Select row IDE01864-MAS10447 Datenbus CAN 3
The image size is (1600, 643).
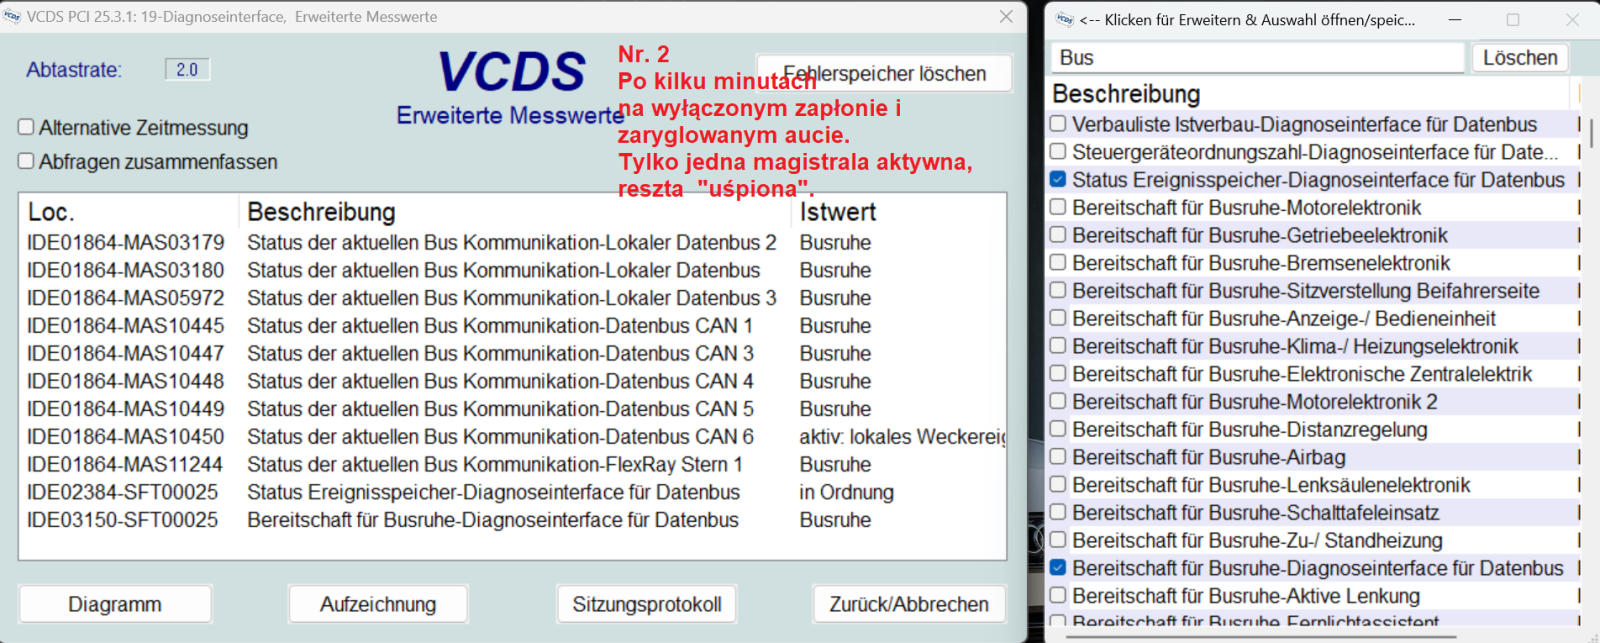[x=512, y=353]
